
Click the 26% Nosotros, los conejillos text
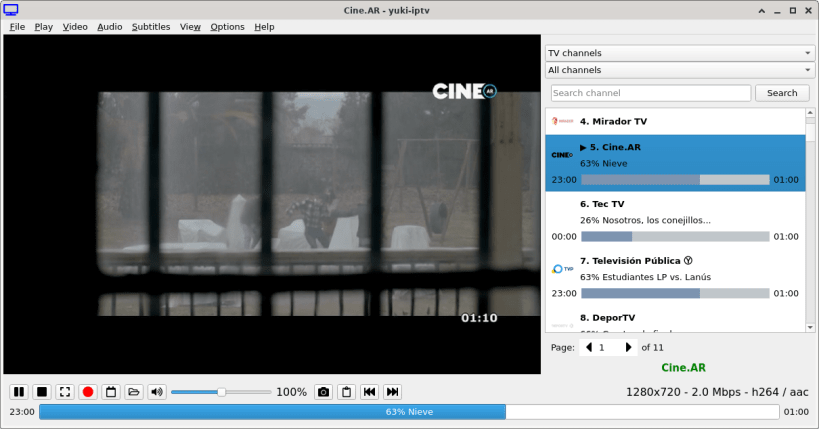[645, 220]
